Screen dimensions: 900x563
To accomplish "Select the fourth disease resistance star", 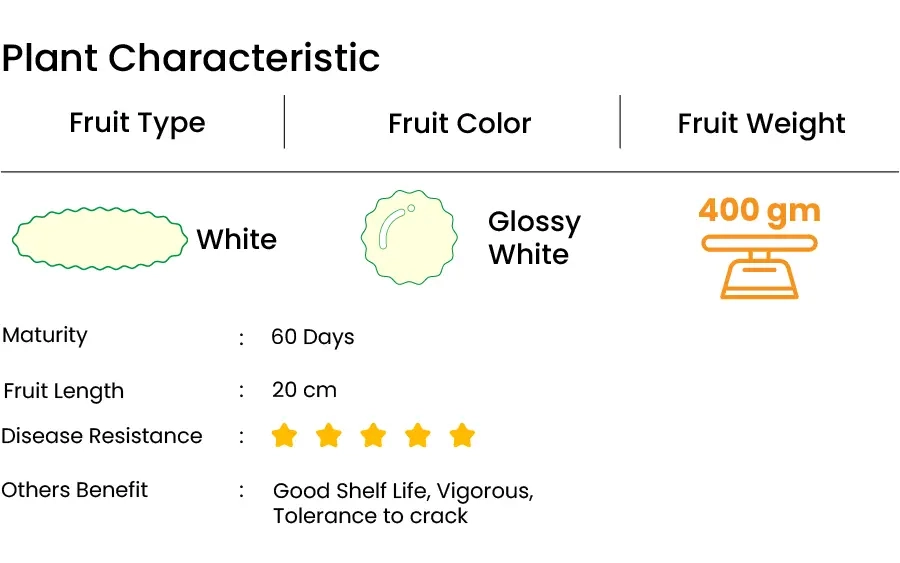I will click(x=418, y=436).
